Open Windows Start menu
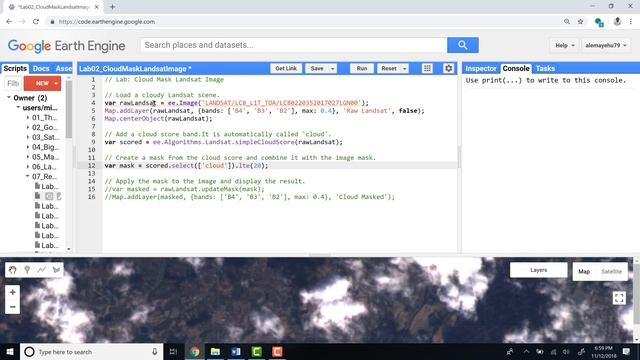Screen dimensions: 640x360 (x=9, y=351)
